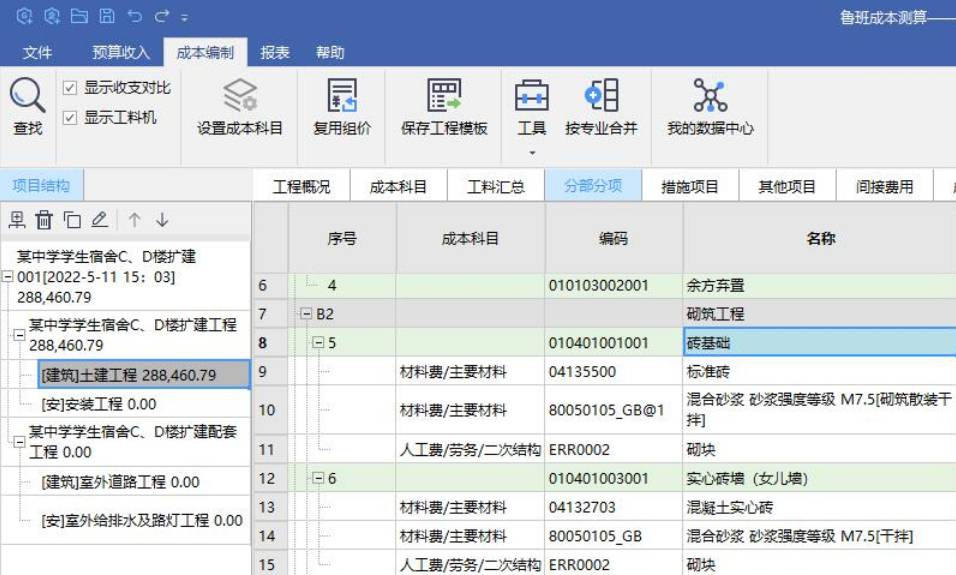Open quick access toolbar customize arrow

184,18
